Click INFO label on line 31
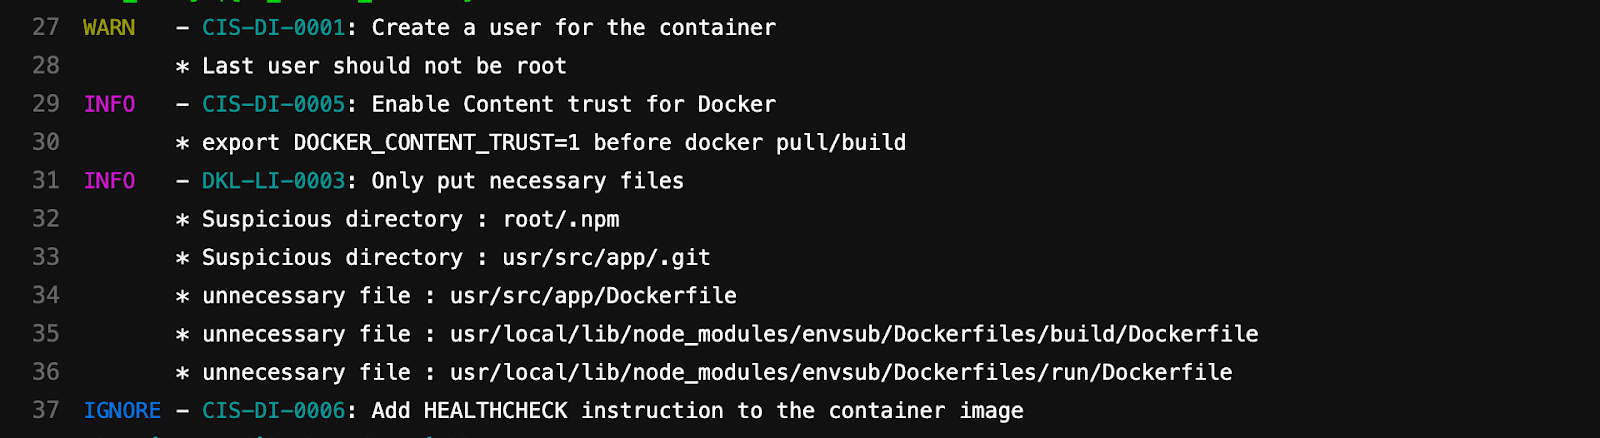 click(x=109, y=181)
